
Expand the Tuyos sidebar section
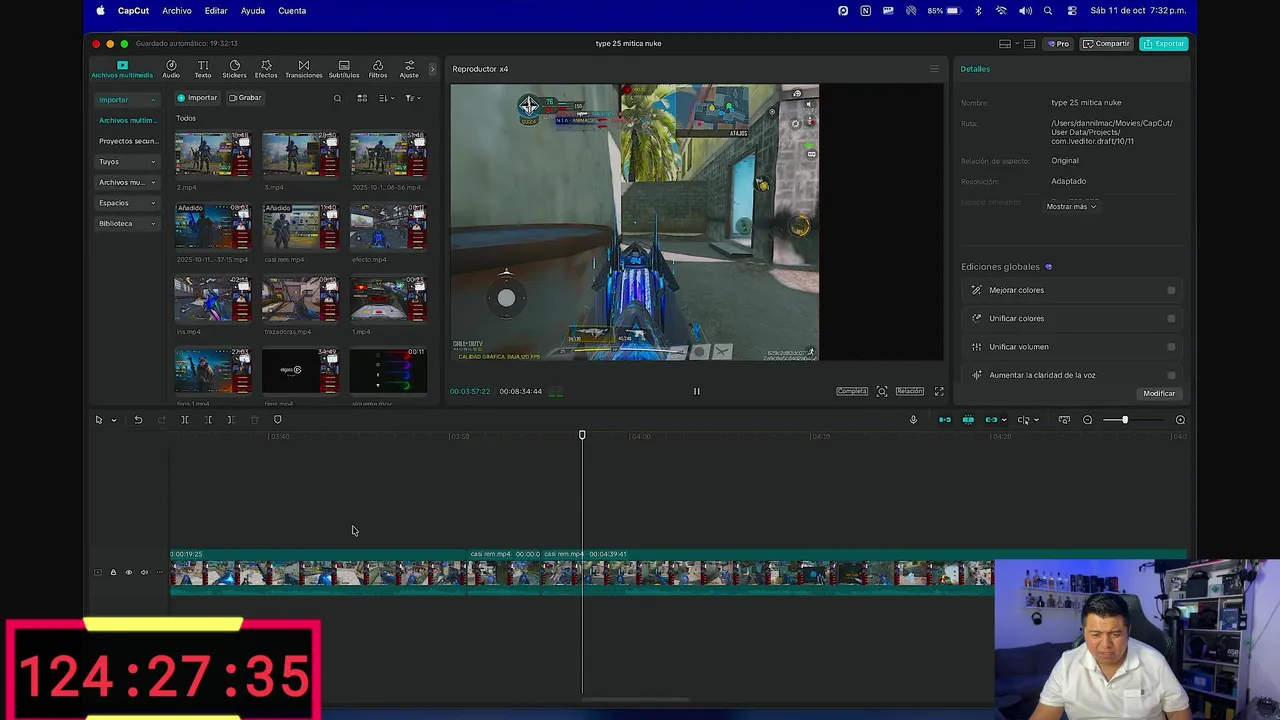click(127, 162)
